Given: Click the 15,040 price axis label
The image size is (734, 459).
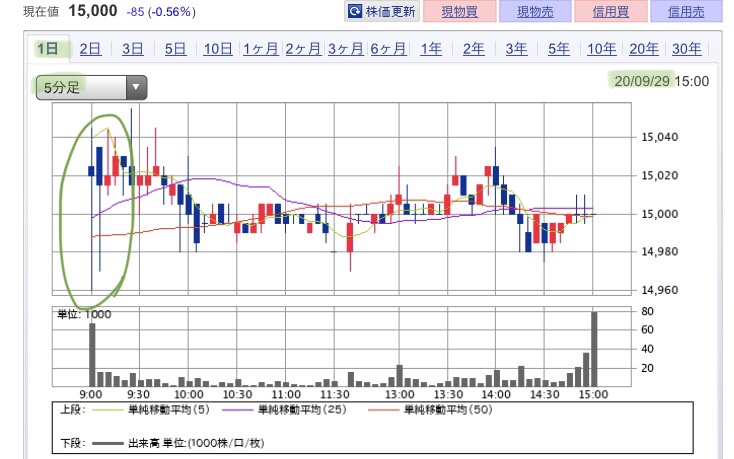Looking at the screenshot, I should 660,137.
